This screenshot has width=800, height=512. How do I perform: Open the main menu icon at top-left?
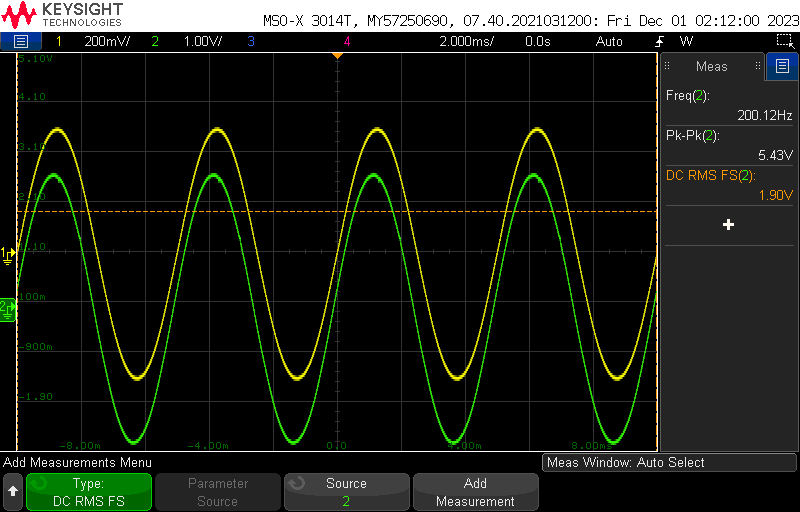click(x=21, y=41)
